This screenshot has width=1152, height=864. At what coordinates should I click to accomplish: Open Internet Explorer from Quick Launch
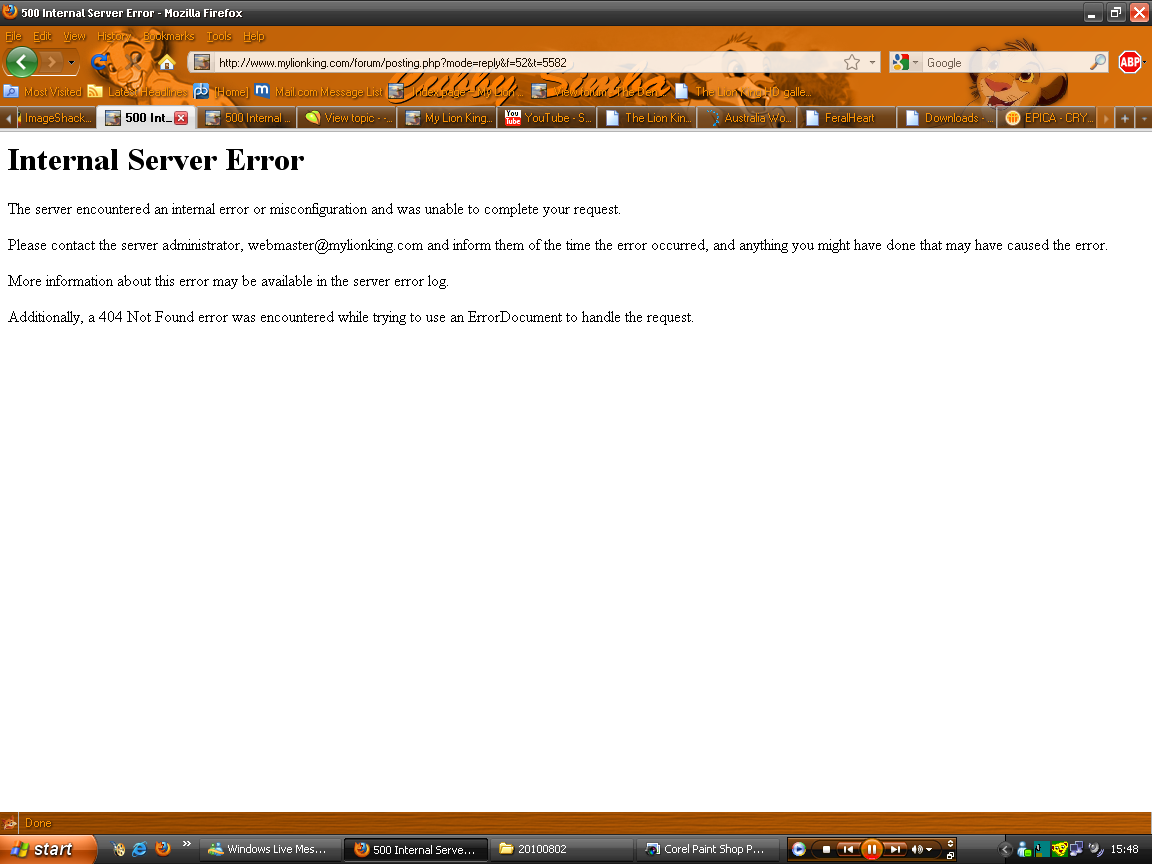[x=140, y=849]
